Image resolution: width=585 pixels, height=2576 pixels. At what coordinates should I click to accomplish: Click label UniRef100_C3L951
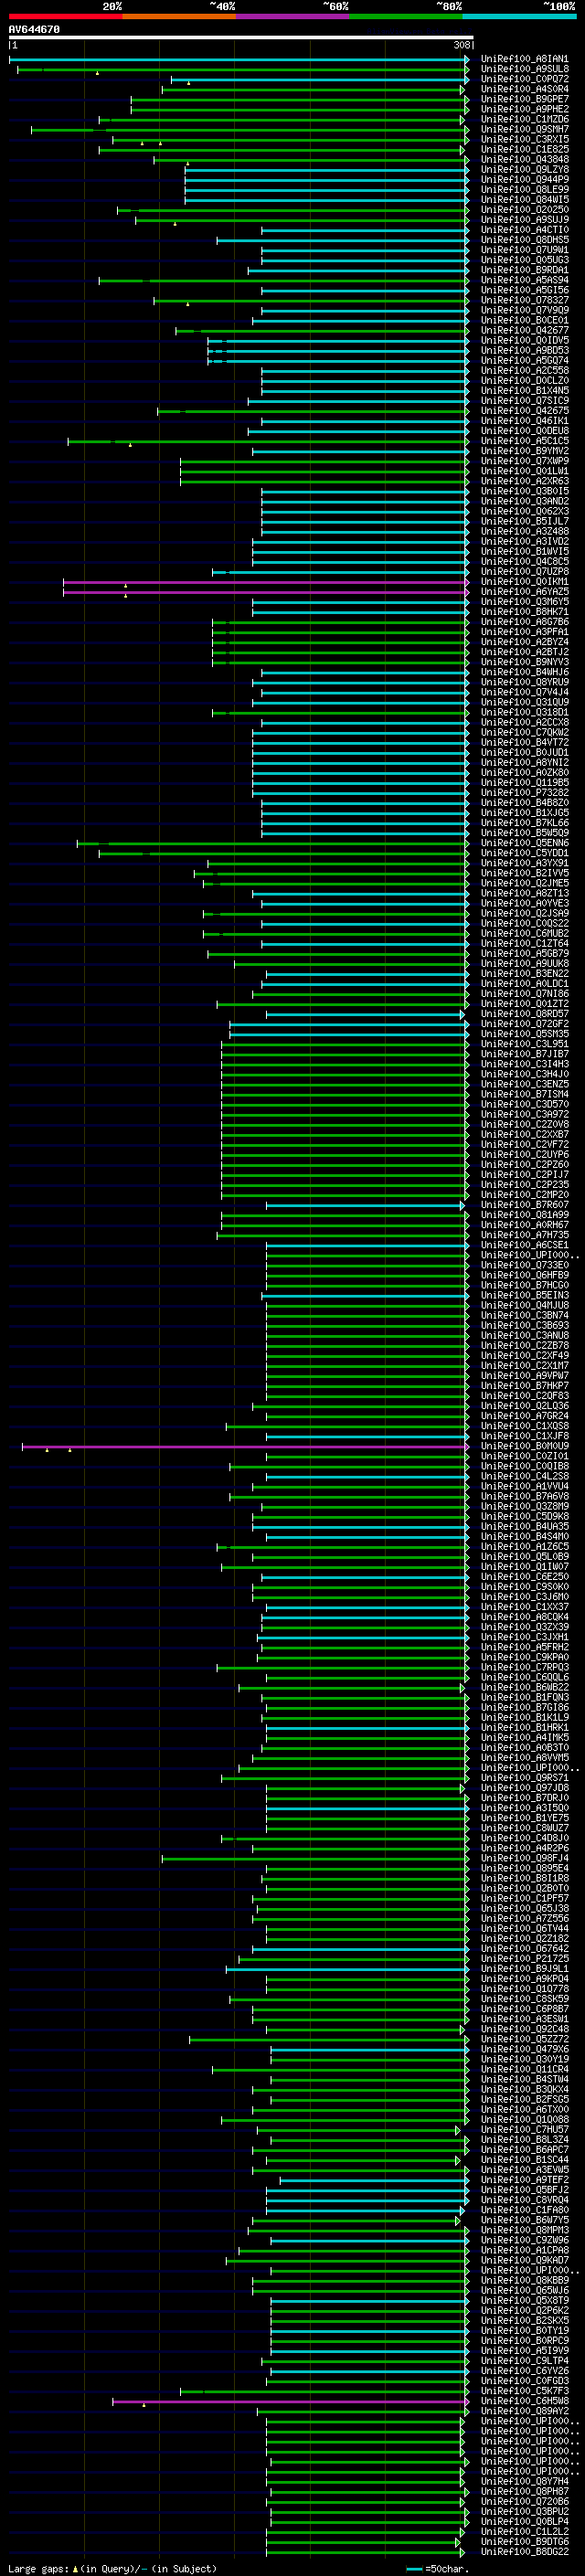click(525, 1044)
